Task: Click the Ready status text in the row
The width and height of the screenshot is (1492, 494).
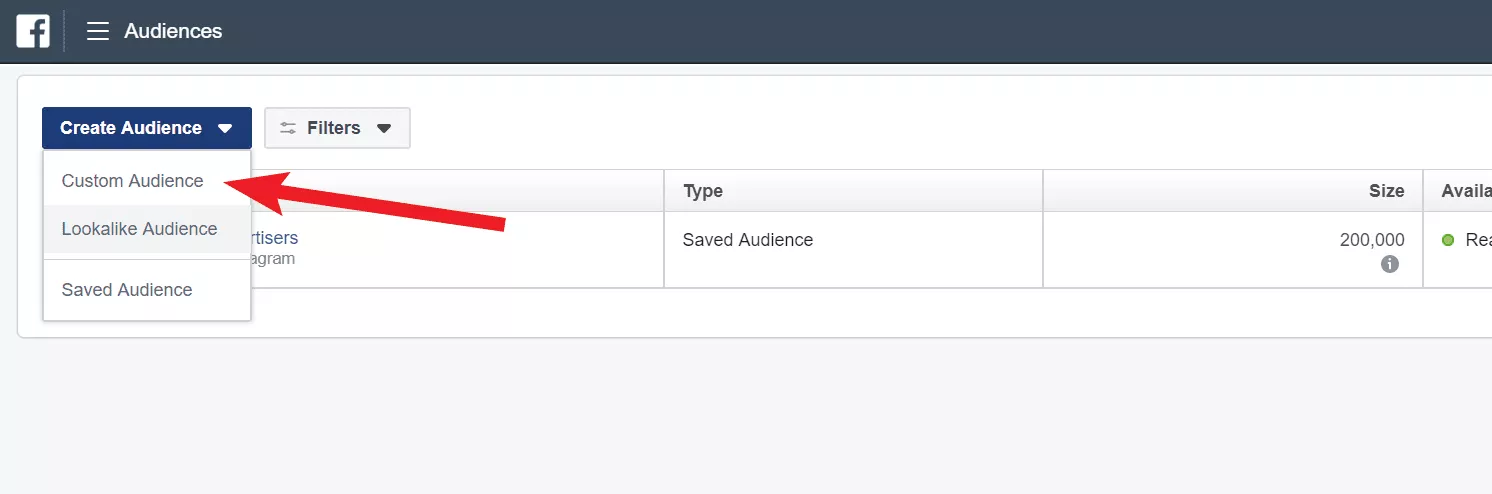Action: [1477, 240]
